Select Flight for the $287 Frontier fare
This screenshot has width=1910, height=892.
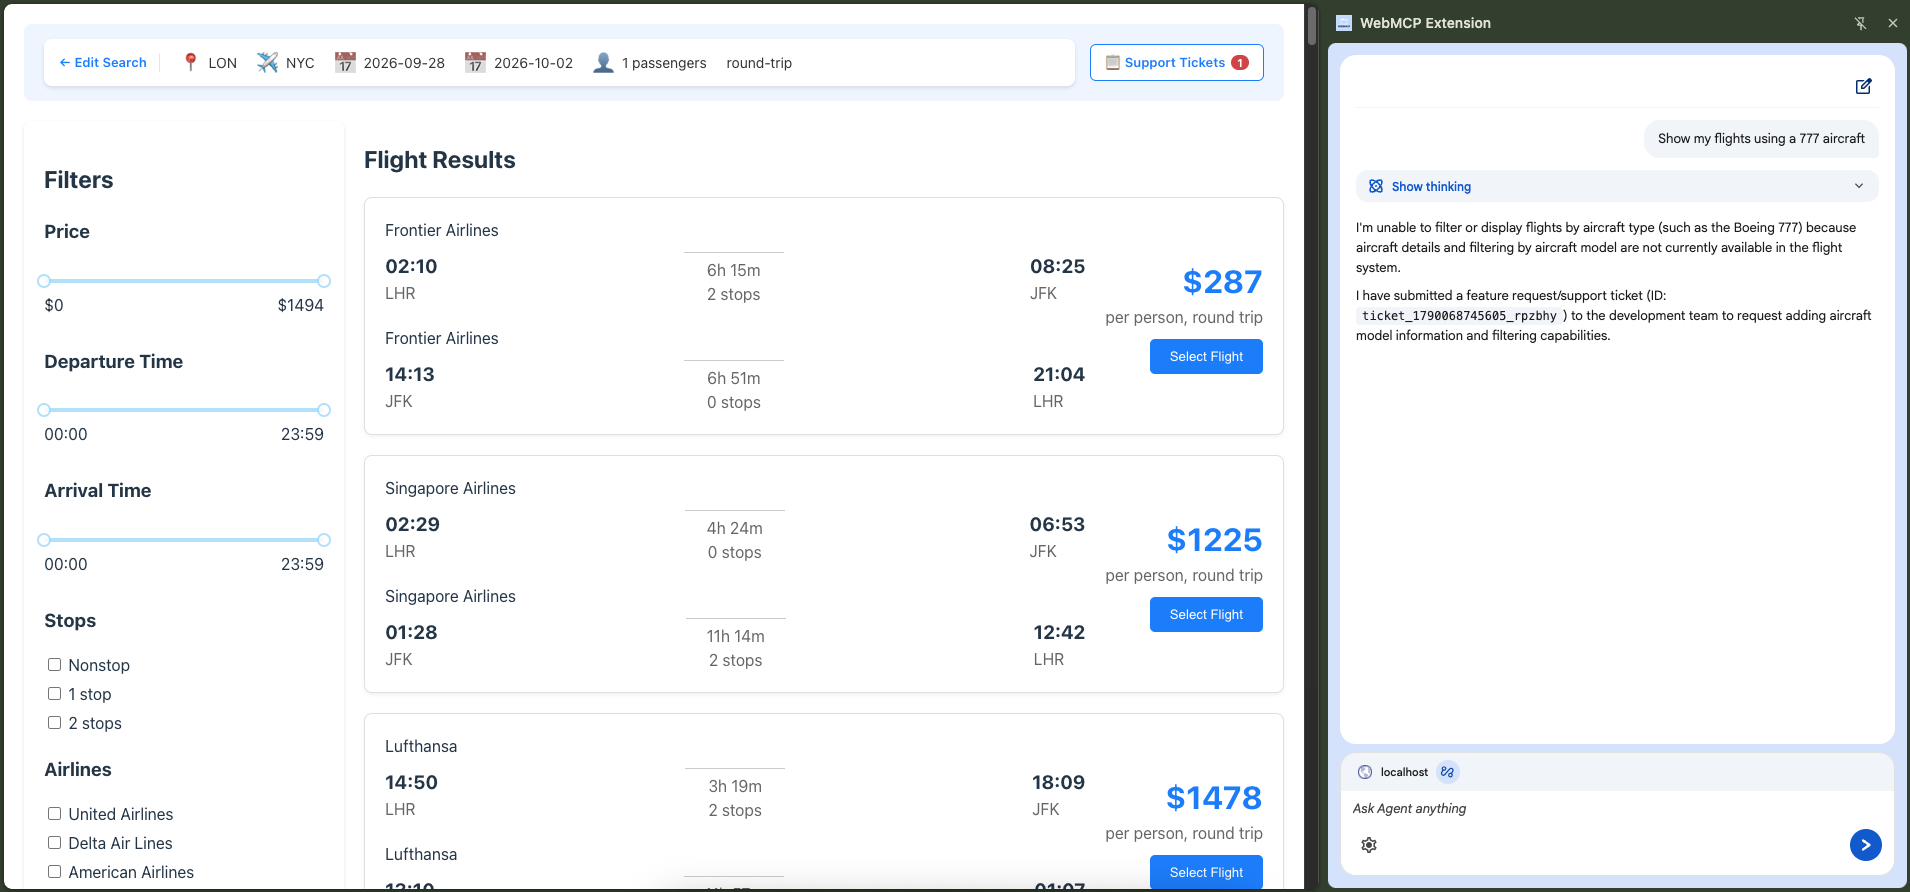click(x=1206, y=357)
